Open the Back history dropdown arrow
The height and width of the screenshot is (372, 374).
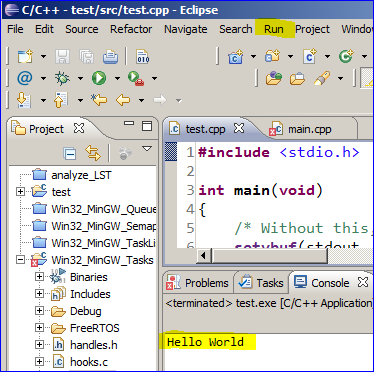(142, 100)
